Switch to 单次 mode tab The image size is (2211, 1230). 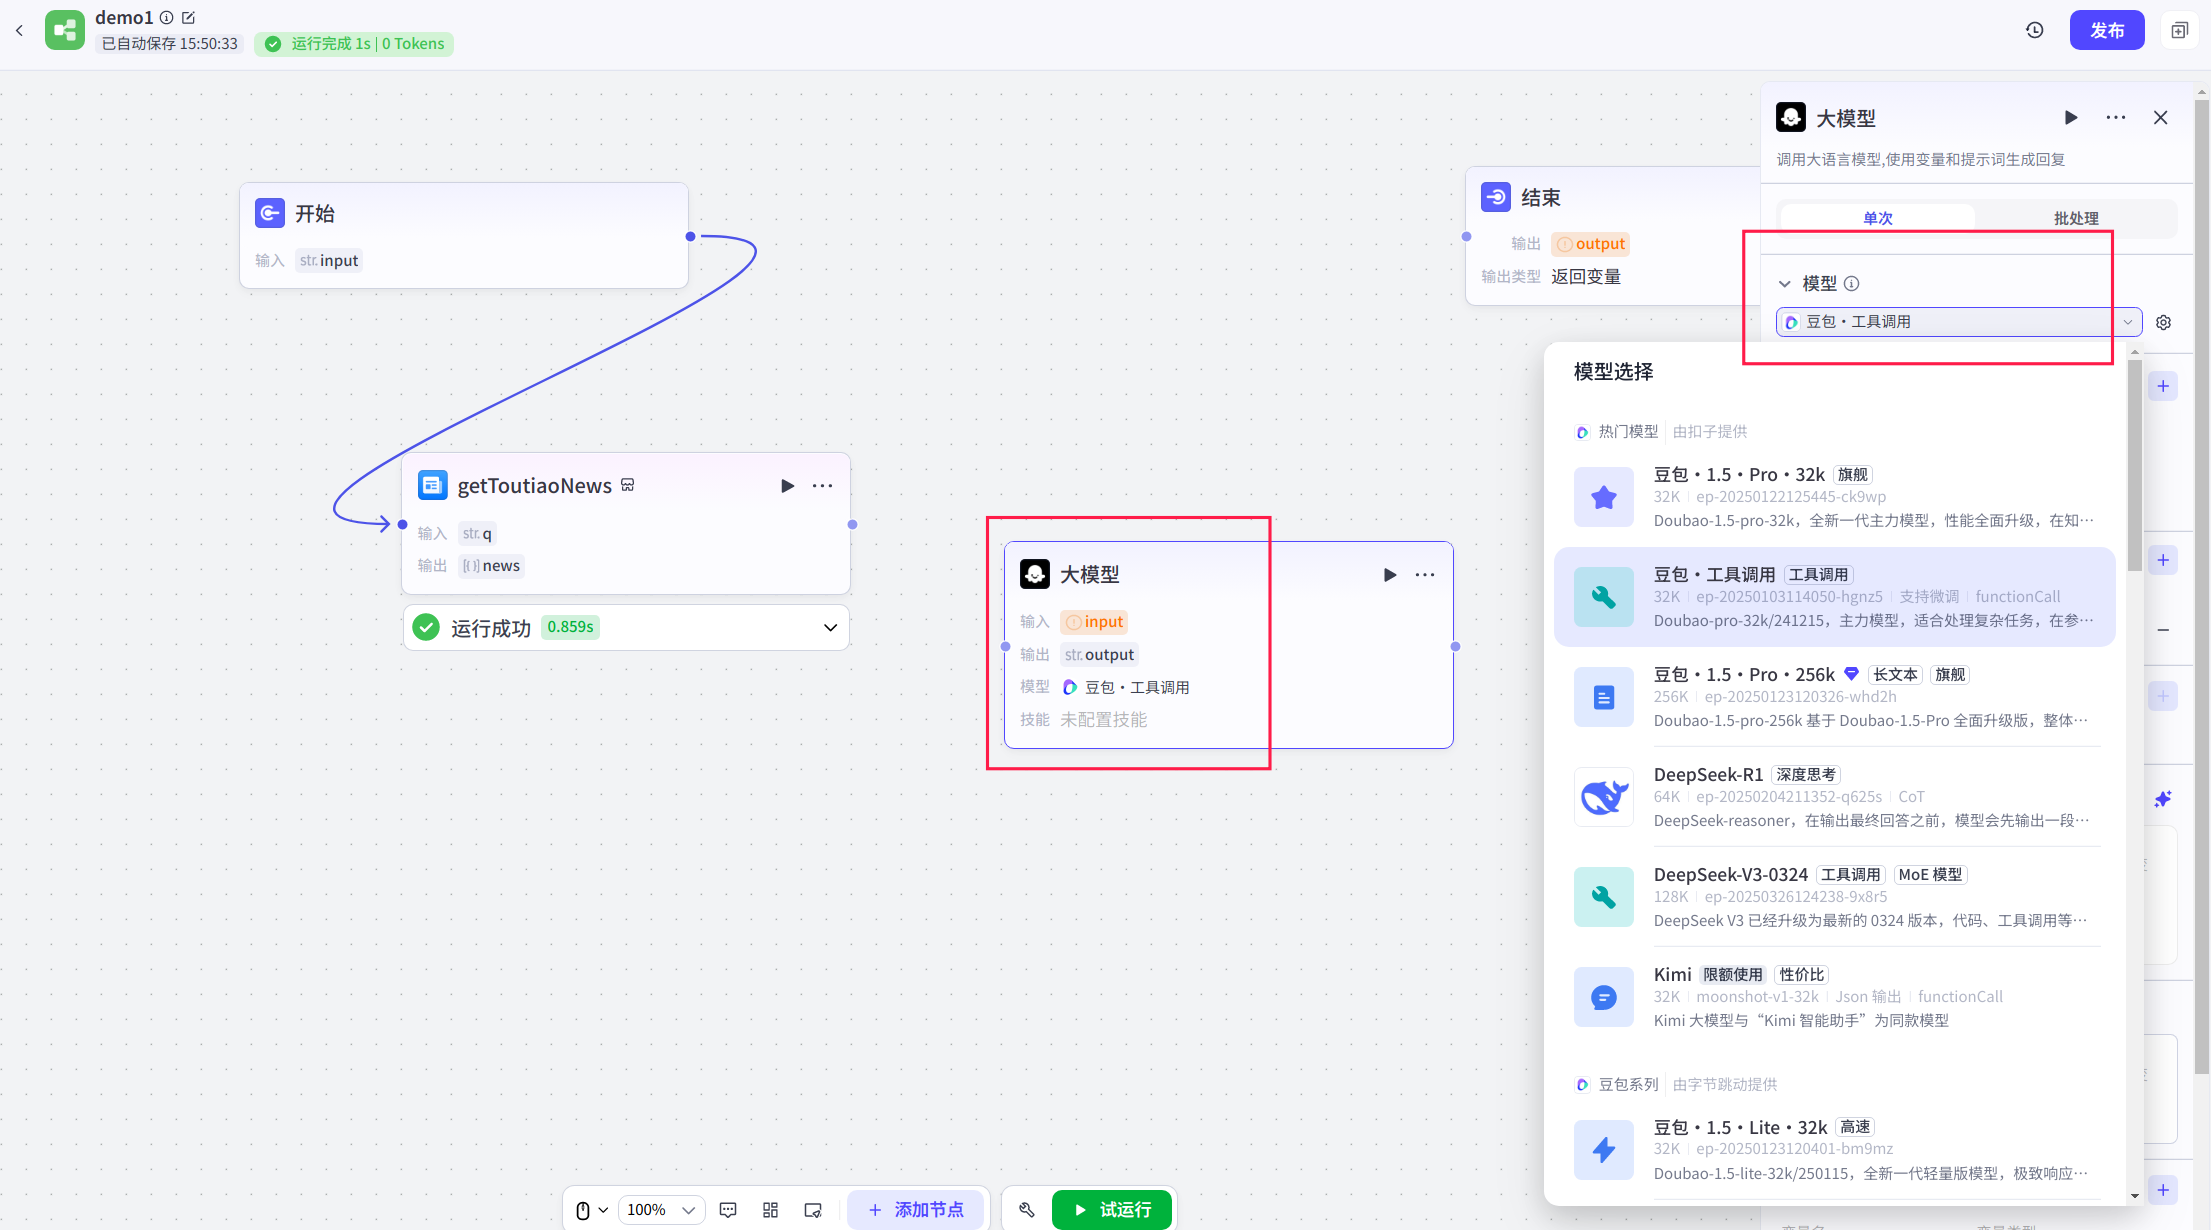pyautogui.click(x=1877, y=218)
